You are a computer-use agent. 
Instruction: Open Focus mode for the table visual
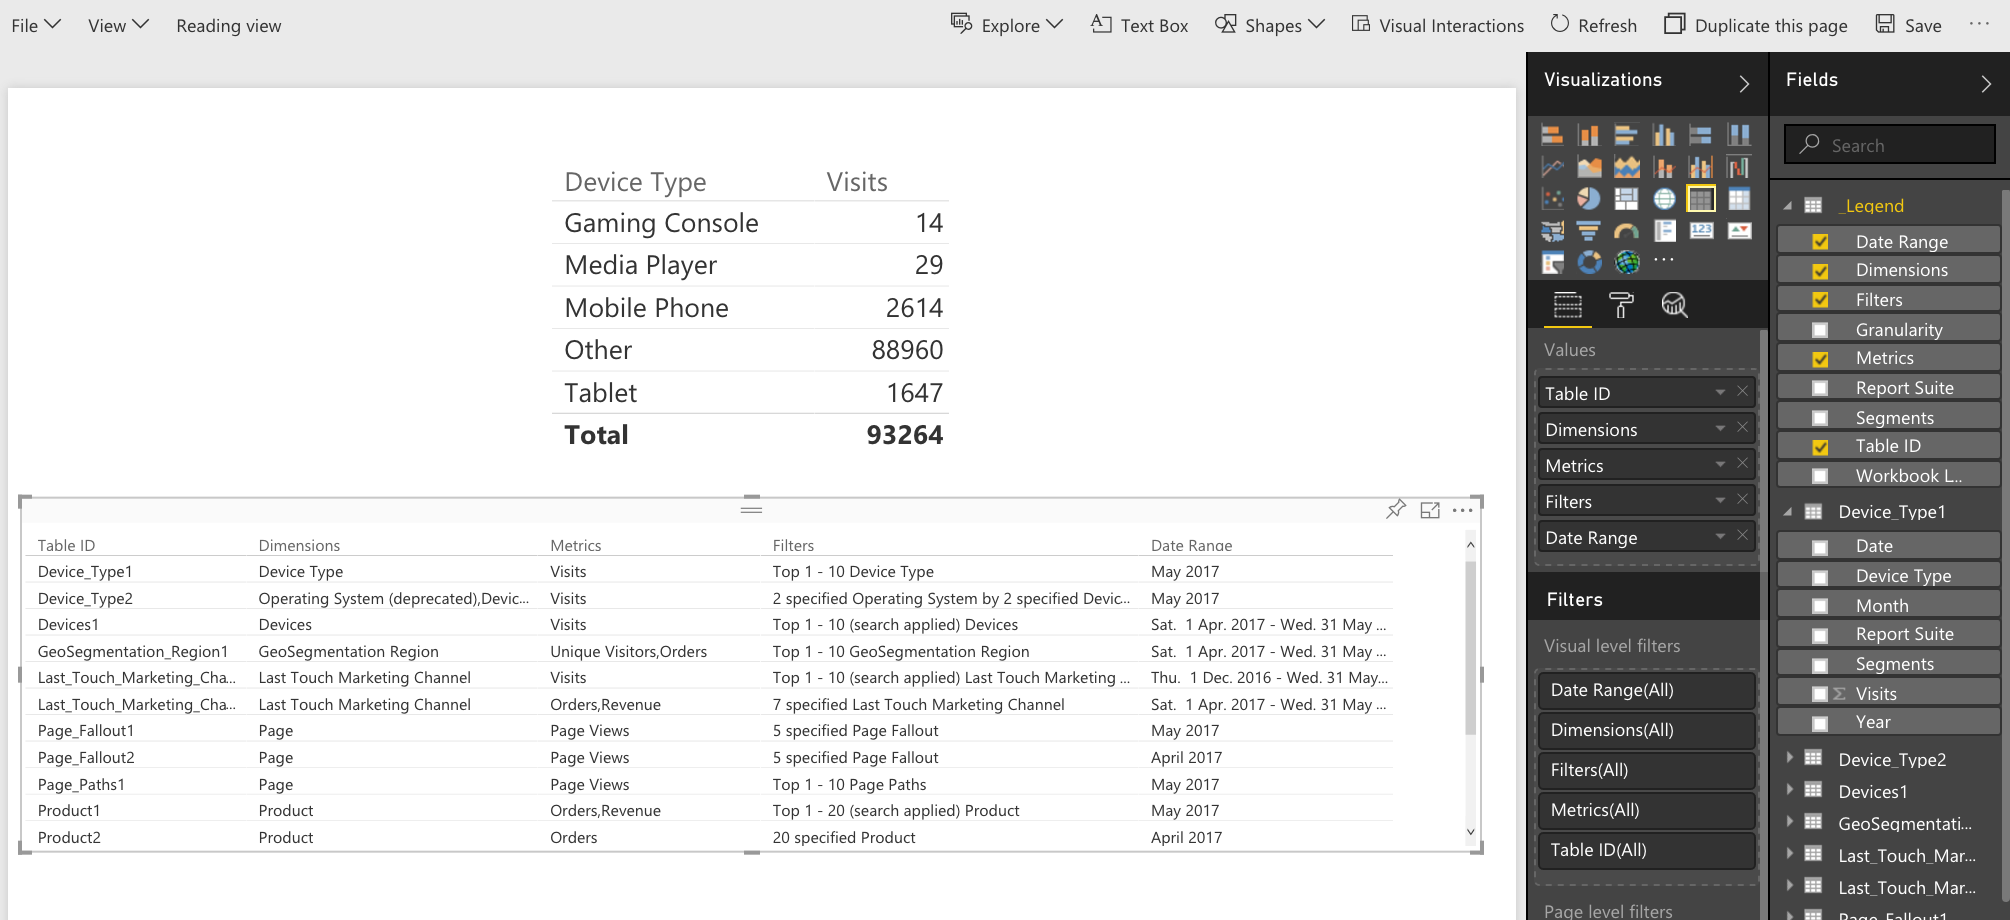click(1430, 510)
